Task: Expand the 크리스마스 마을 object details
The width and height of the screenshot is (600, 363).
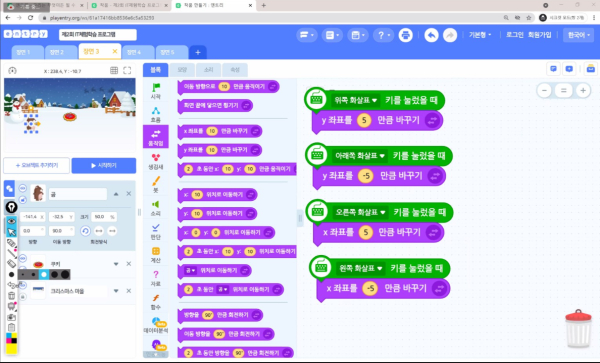Action: pos(116,291)
